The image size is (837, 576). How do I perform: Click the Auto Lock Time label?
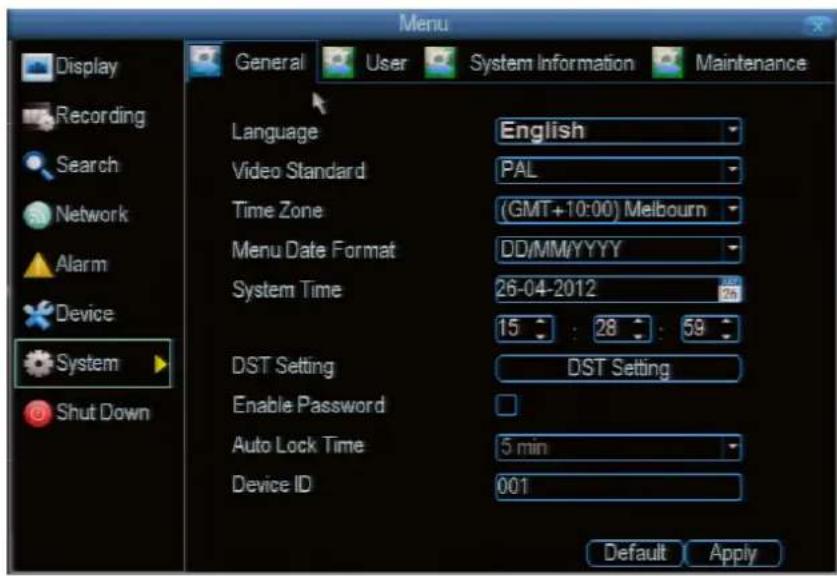298,445
